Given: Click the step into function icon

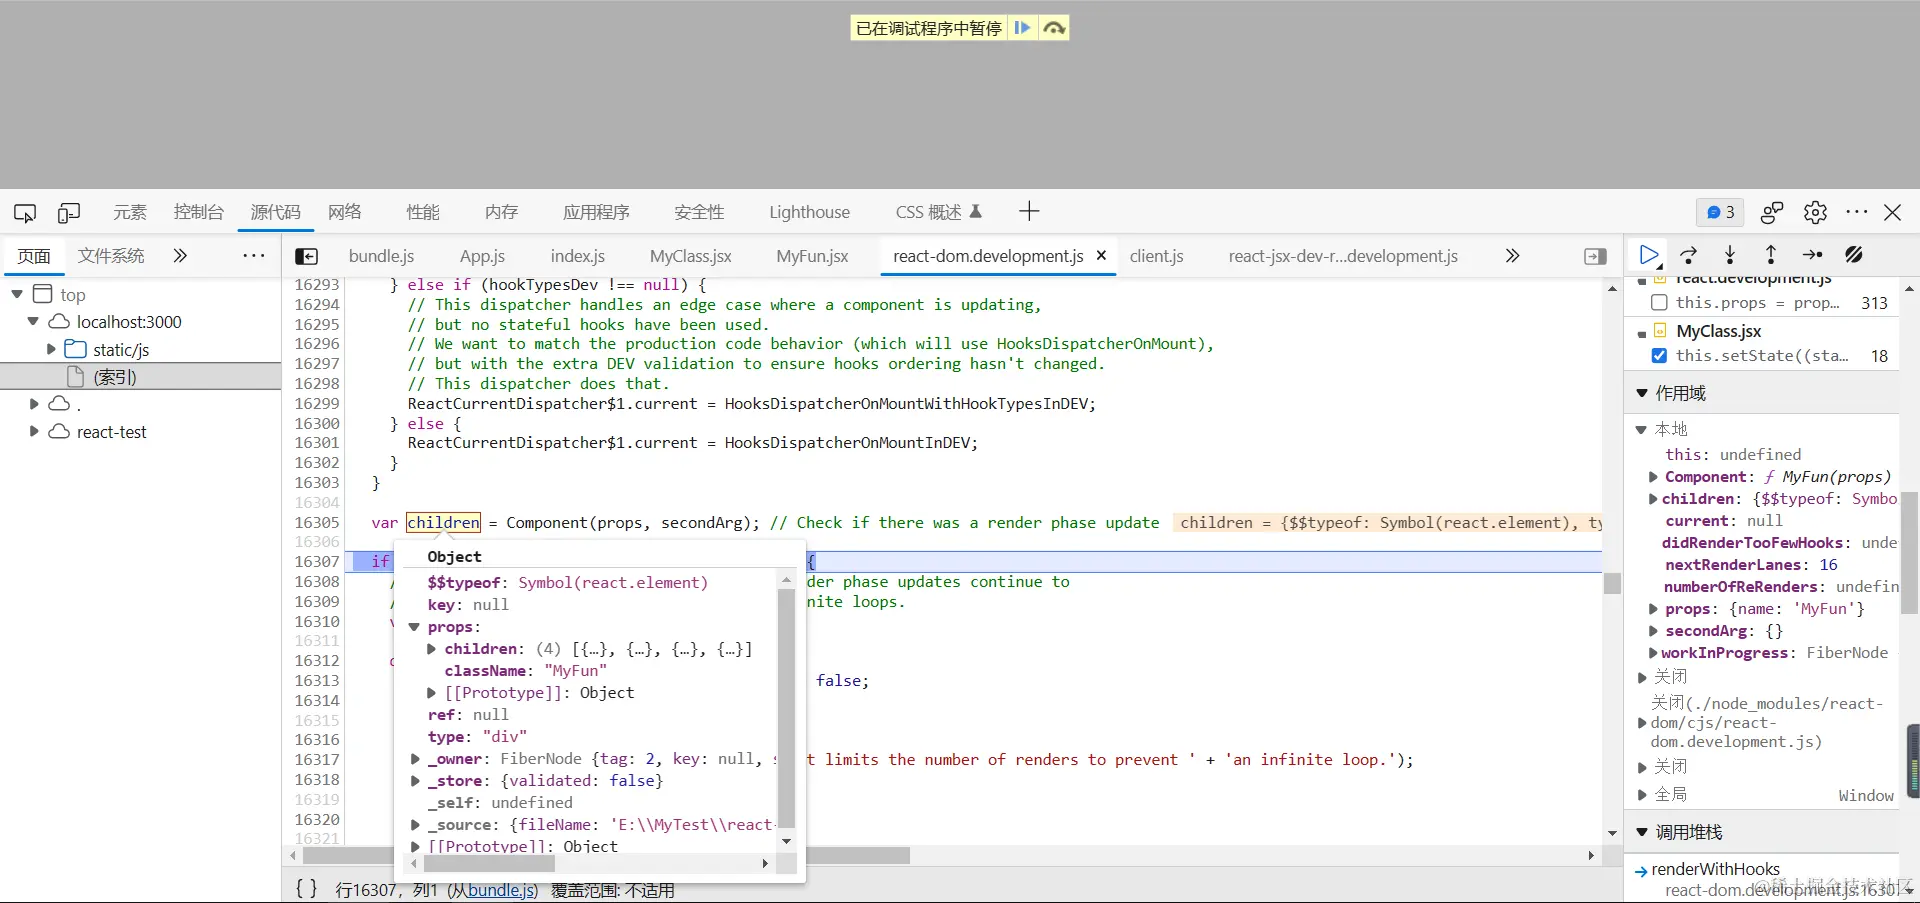Looking at the screenshot, I should click(1730, 255).
